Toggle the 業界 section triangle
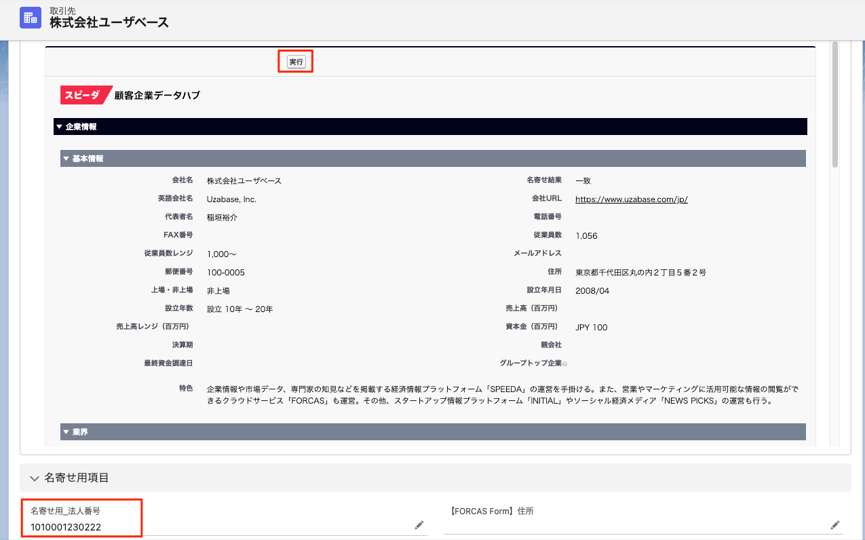 click(x=66, y=432)
